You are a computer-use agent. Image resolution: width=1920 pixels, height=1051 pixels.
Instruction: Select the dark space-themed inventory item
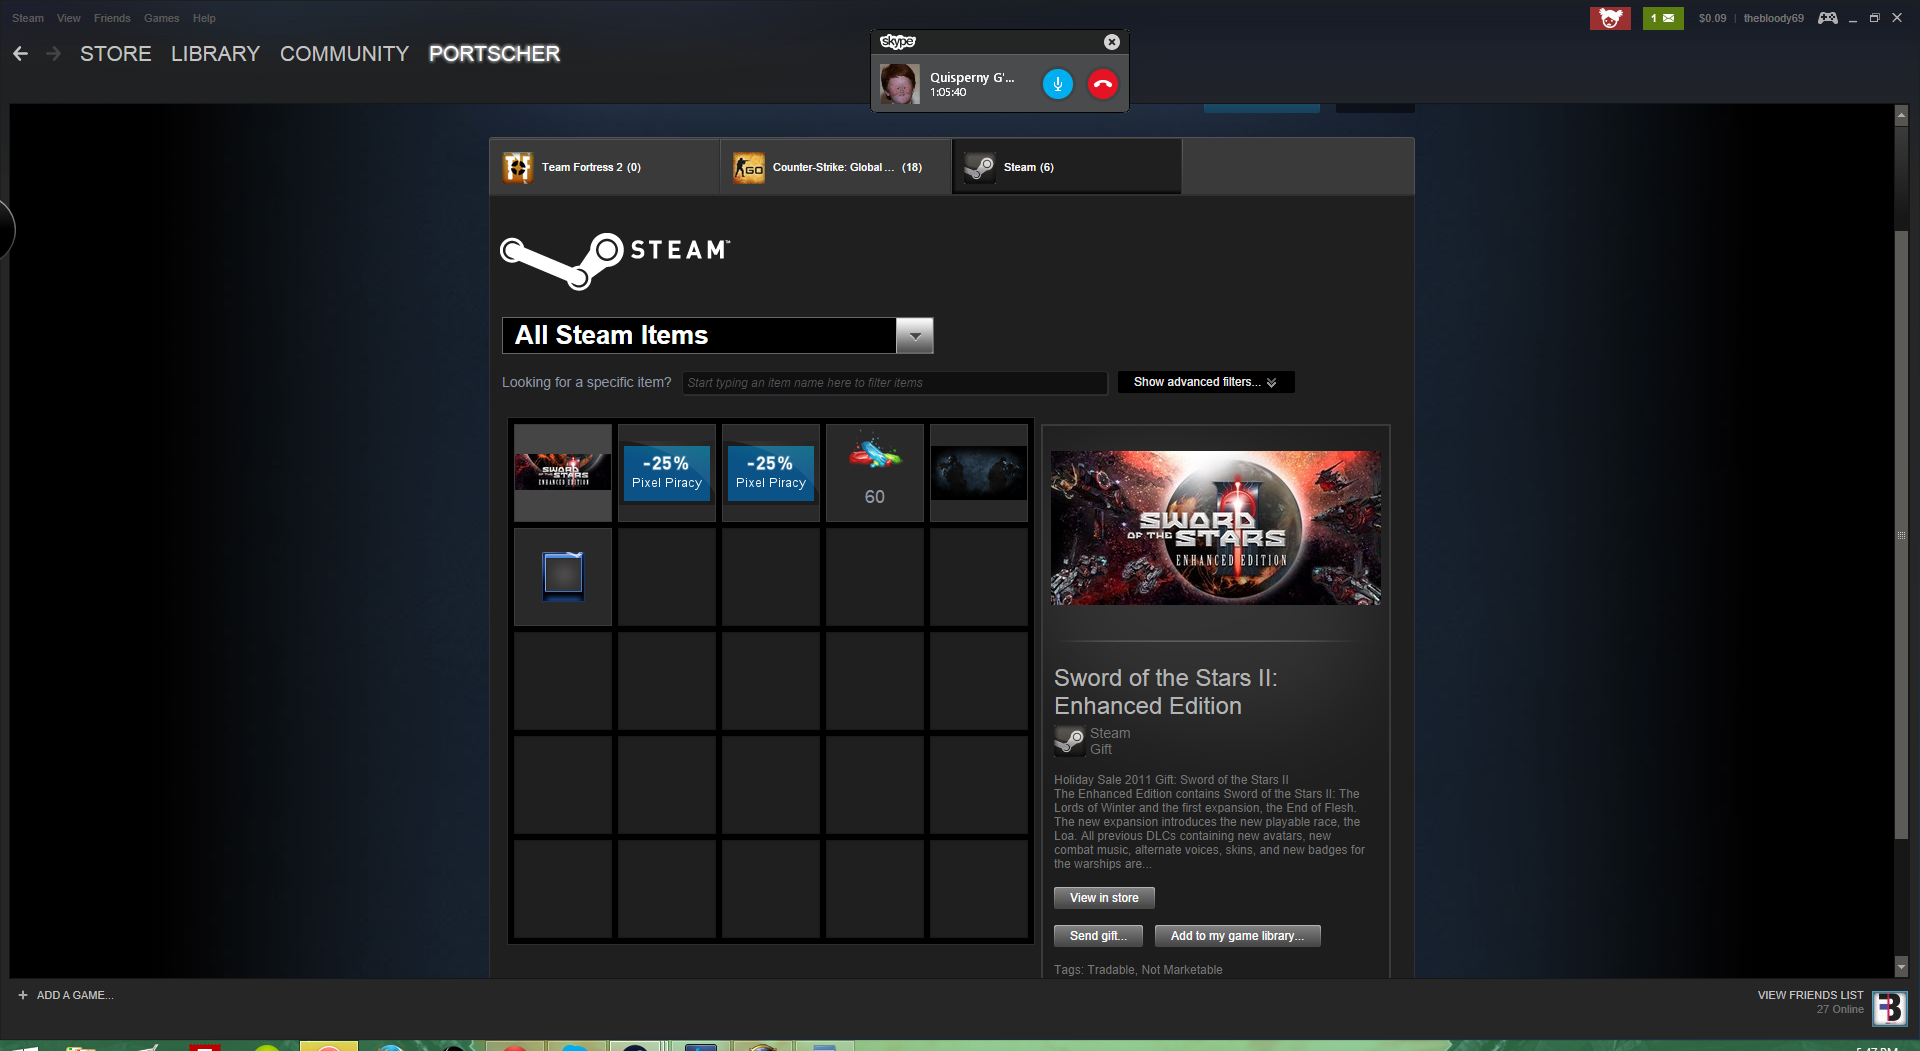pyautogui.click(x=979, y=473)
